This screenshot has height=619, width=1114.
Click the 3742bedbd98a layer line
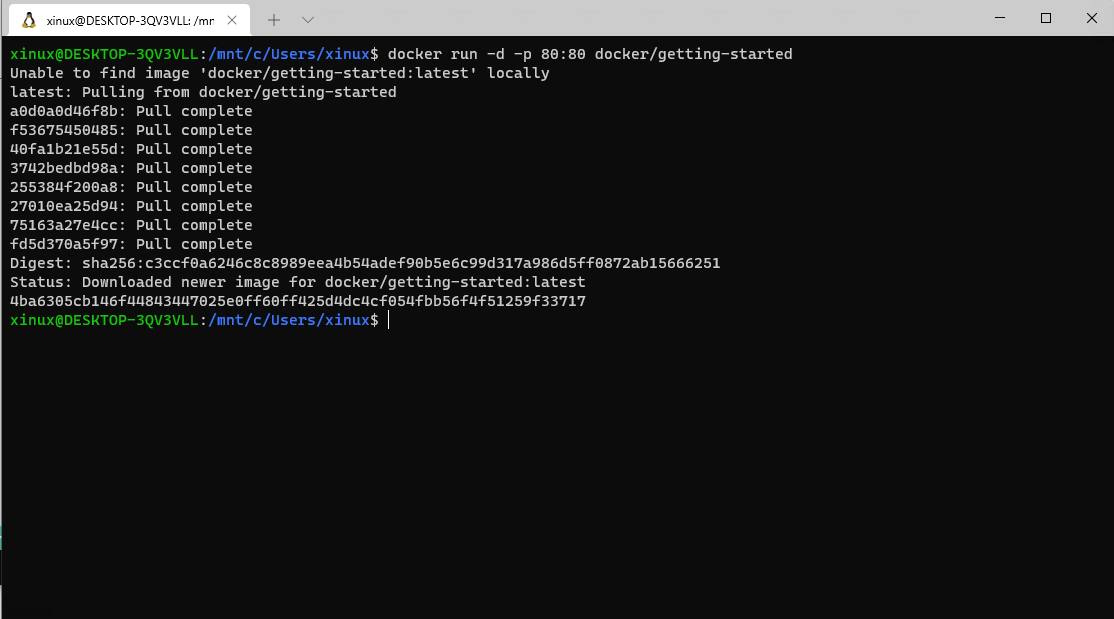point(131,168)
